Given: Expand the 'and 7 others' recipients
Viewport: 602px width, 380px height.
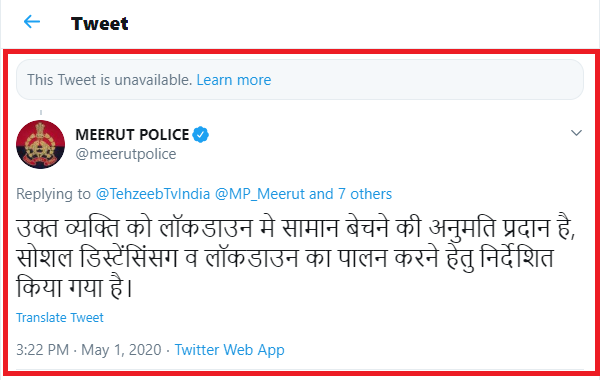Looking at the screenshot, I should [351, 194].
